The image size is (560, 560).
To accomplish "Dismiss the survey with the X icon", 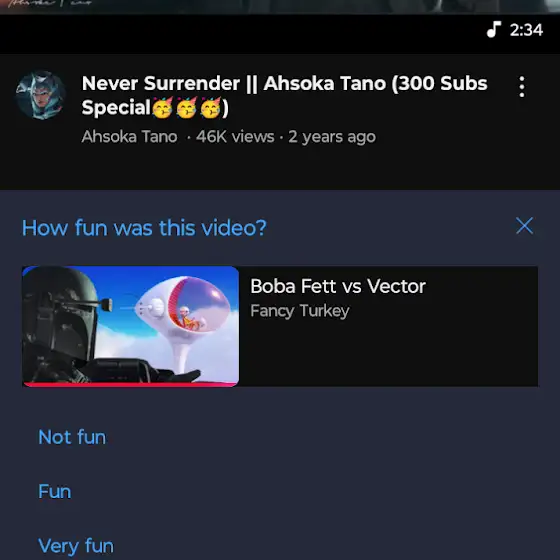I will [524, 226].
